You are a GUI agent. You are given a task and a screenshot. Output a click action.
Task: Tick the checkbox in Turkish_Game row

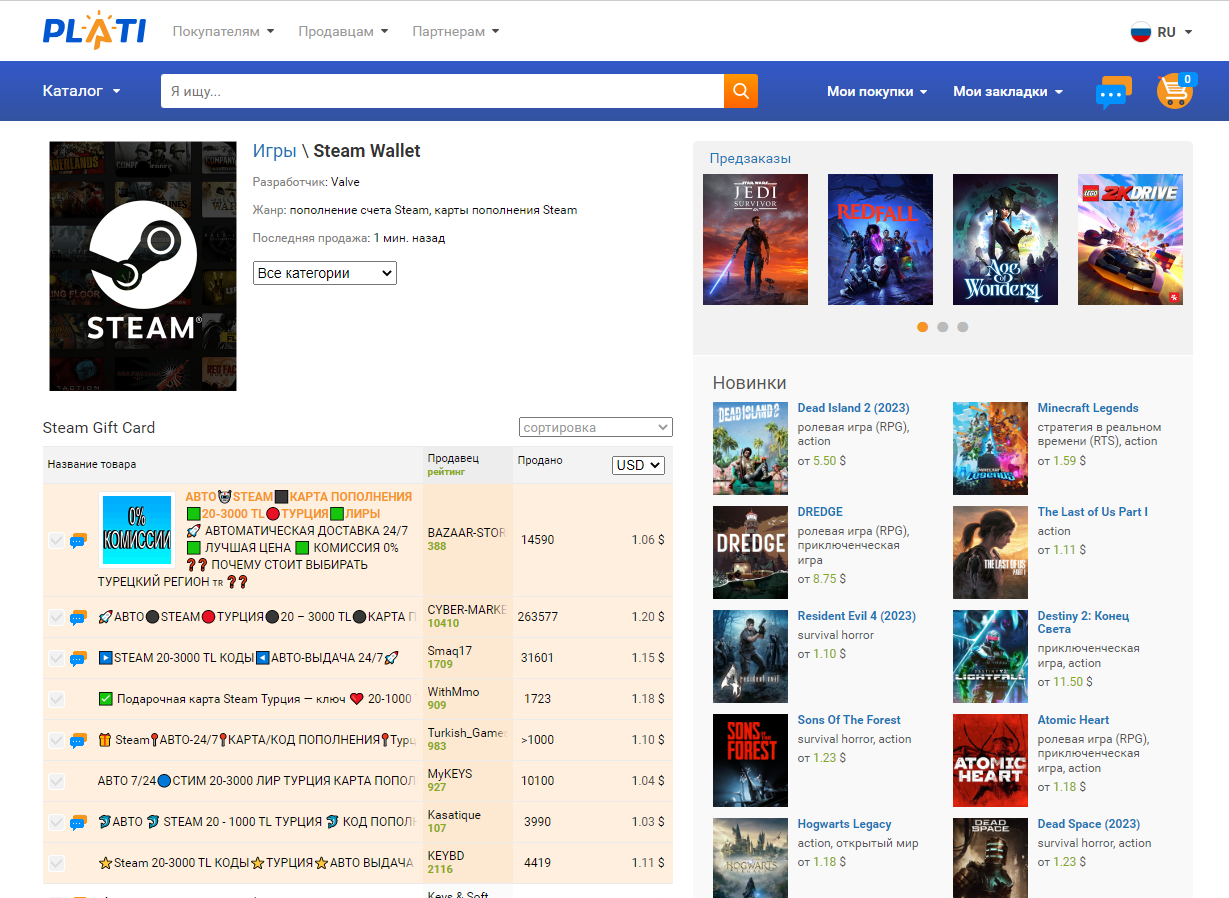57,741
